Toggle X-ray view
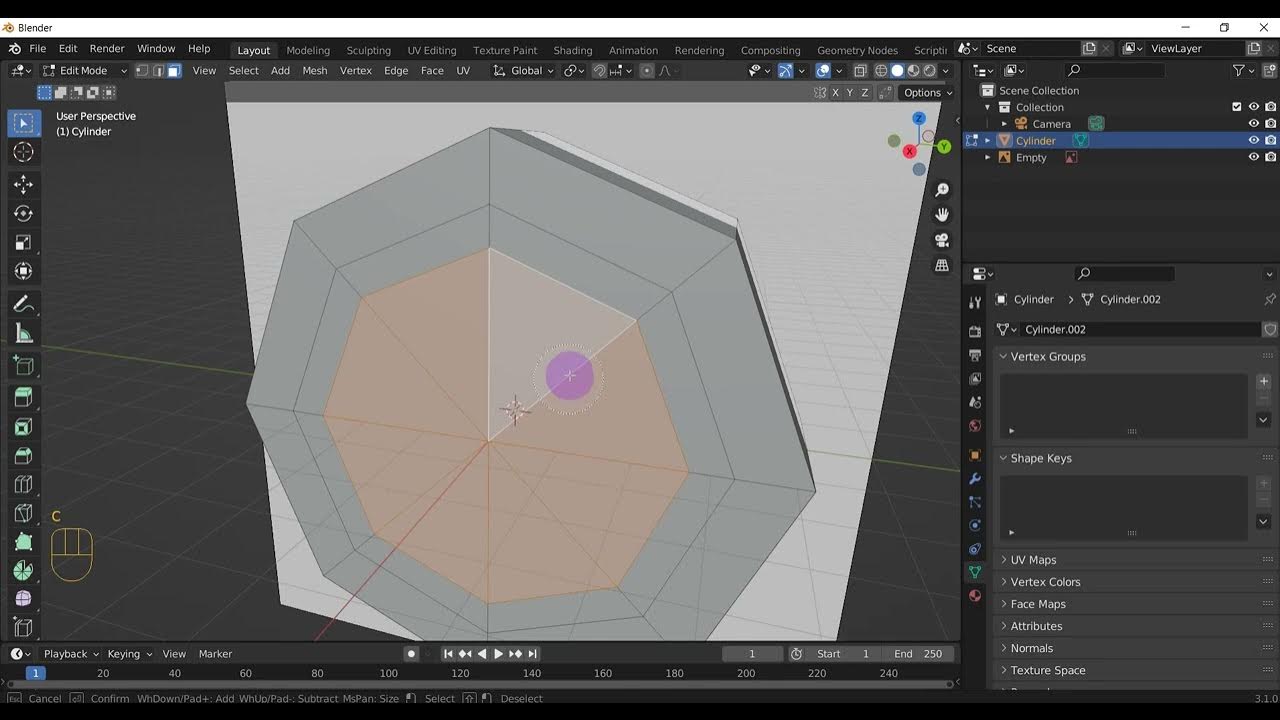This screenshot has width=1280, height=720. point(860,71)
